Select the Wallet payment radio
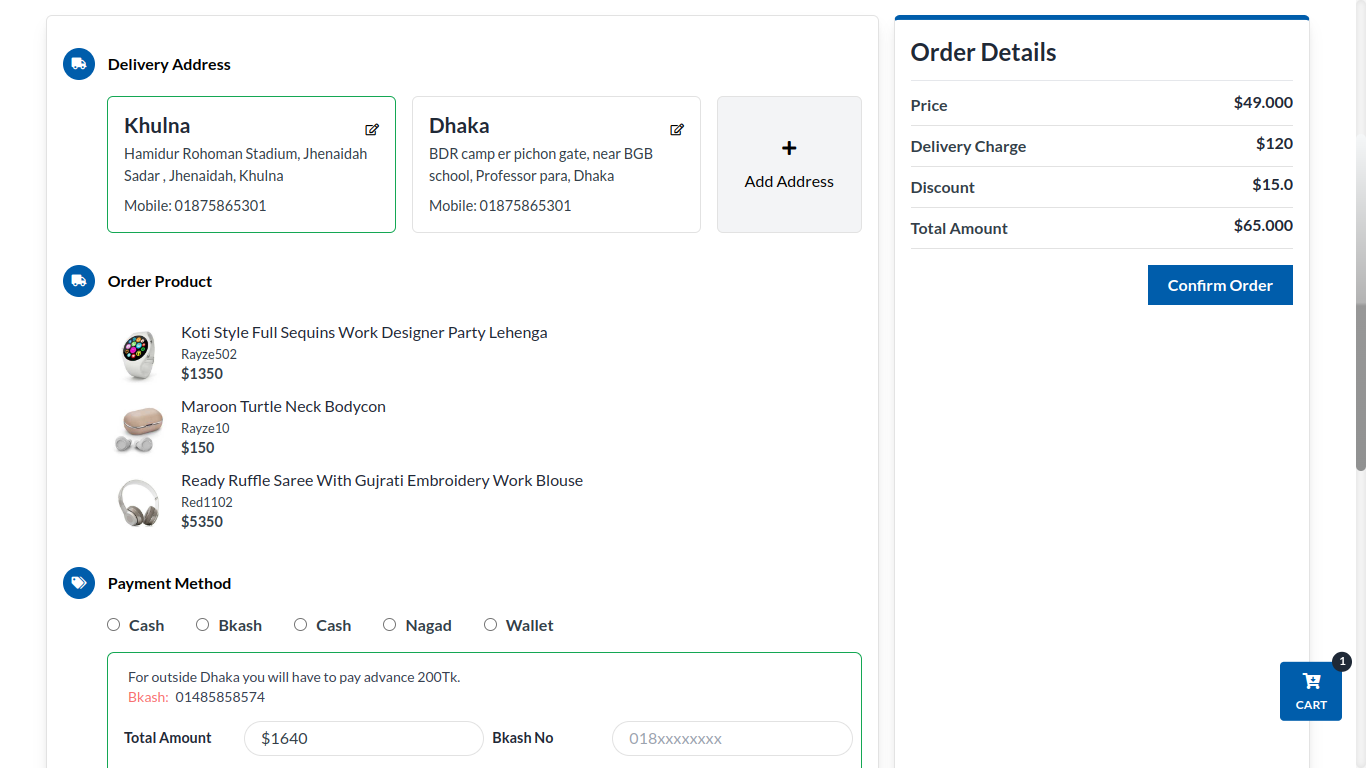The width and height of the screenshot is (1366, 768). [x=490, y=625]
